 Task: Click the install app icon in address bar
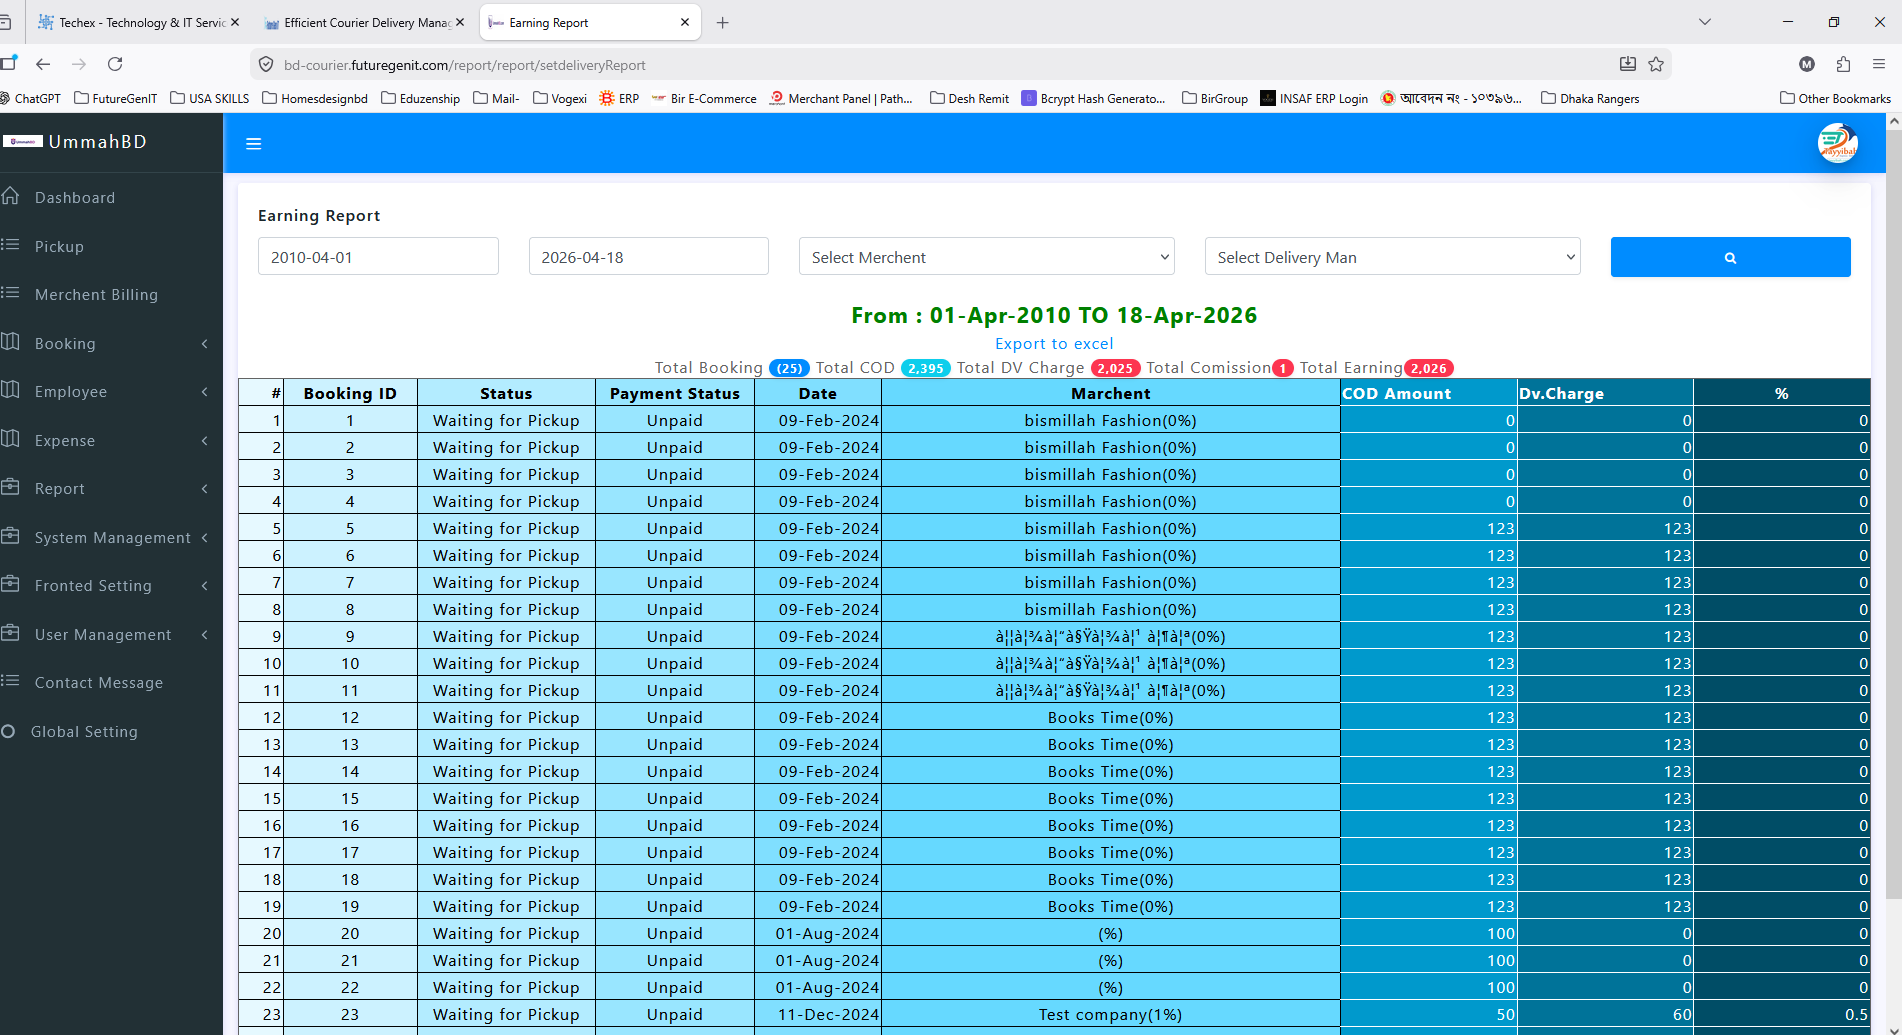click(x=1627, y=64)
